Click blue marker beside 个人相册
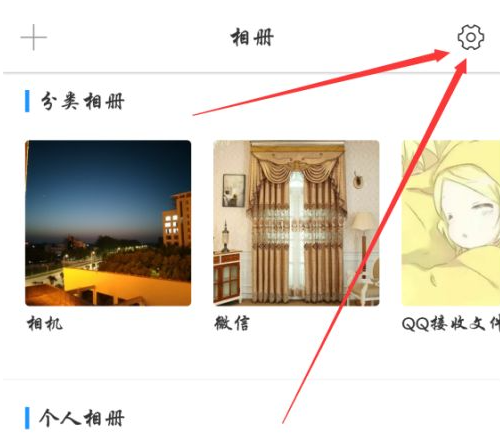This screenshot has height=441, width=500. 27,418
